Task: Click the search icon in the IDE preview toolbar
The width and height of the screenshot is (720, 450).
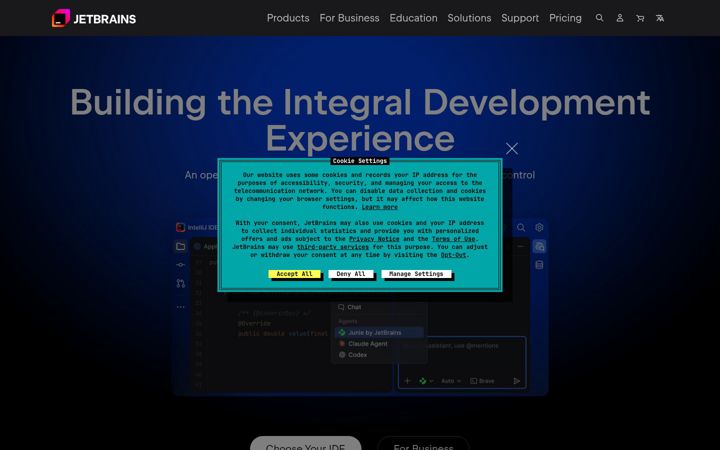Action: click(521, 227)
